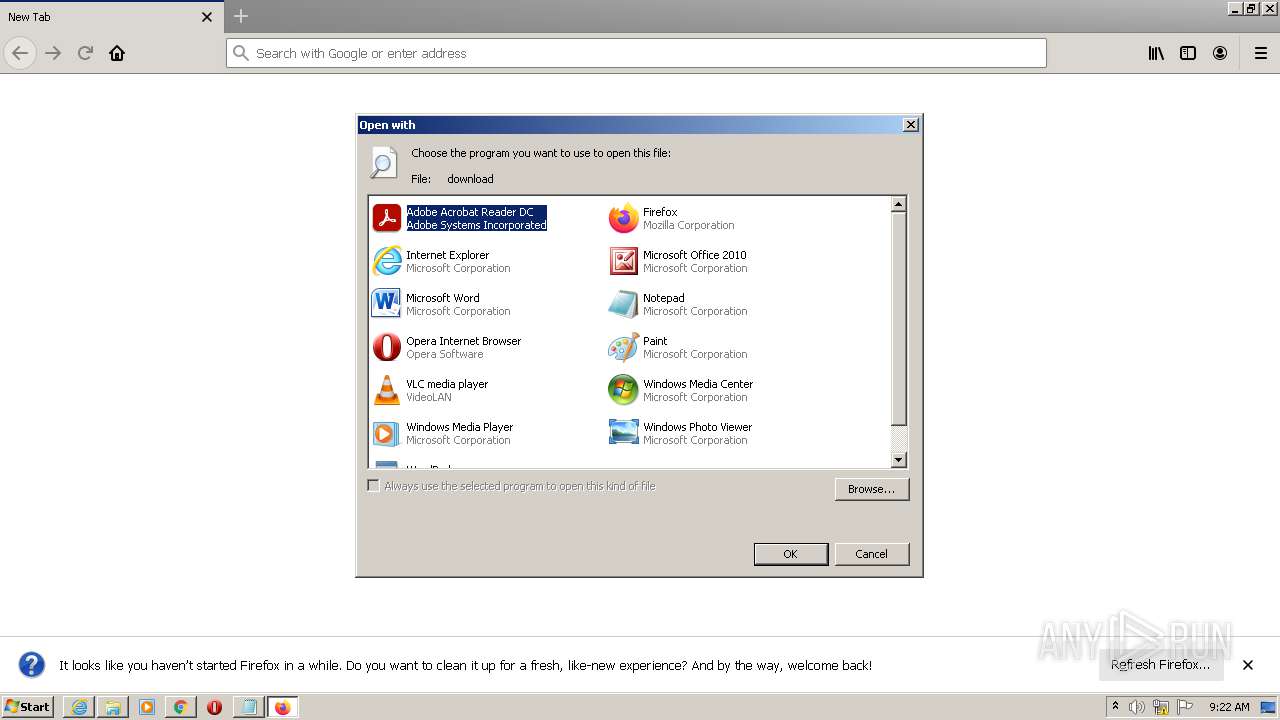Focus the Search with Google address bar
This screenshot has width=1280, height=720.
[x=636, y=53]
